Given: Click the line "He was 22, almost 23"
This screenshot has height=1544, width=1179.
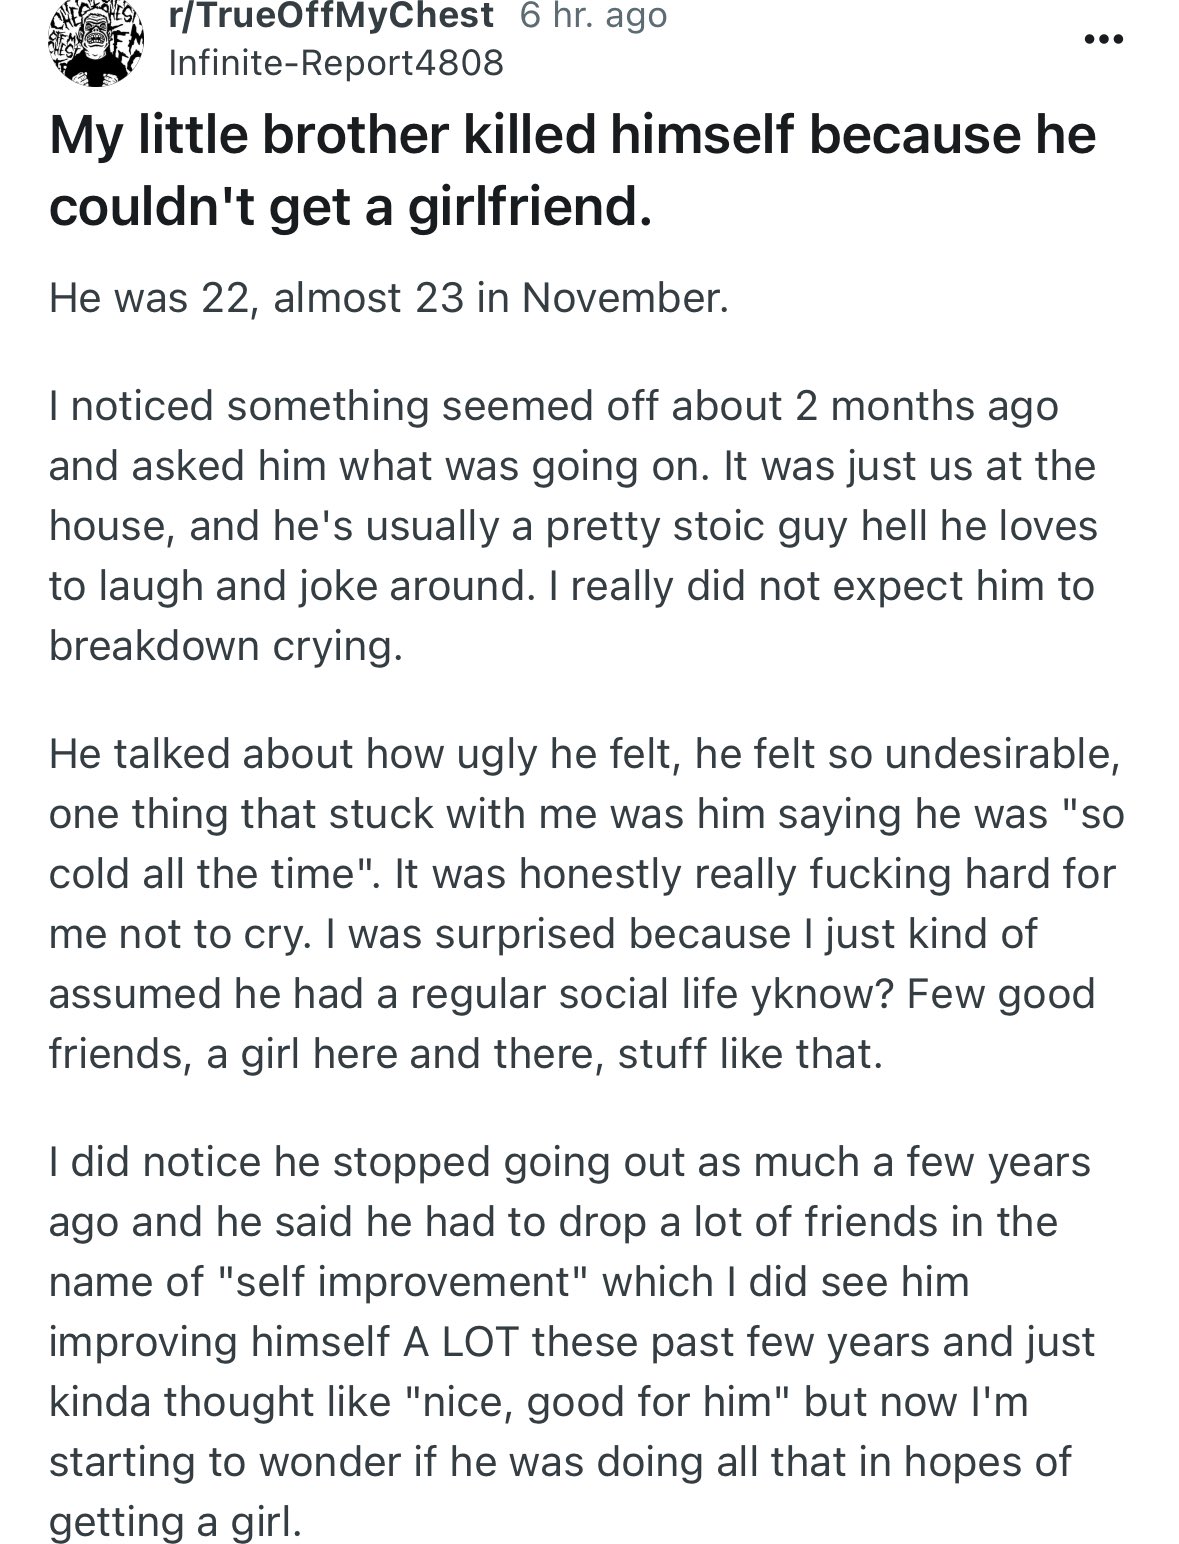Looking at the screenshot, I should [x=388, y=298].
